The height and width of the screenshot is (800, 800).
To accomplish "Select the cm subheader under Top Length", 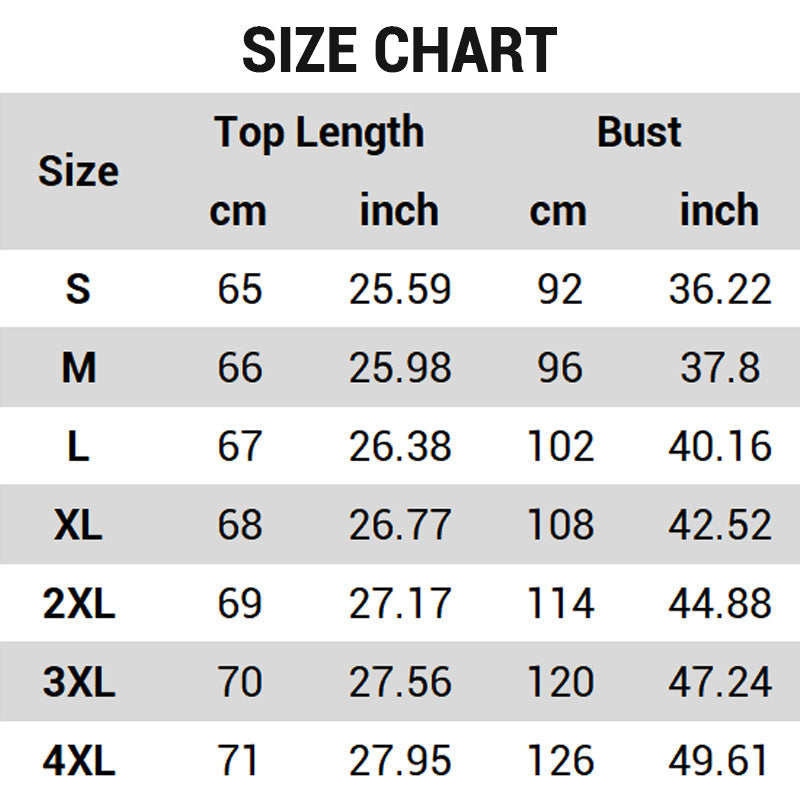I will pos(238,211).
